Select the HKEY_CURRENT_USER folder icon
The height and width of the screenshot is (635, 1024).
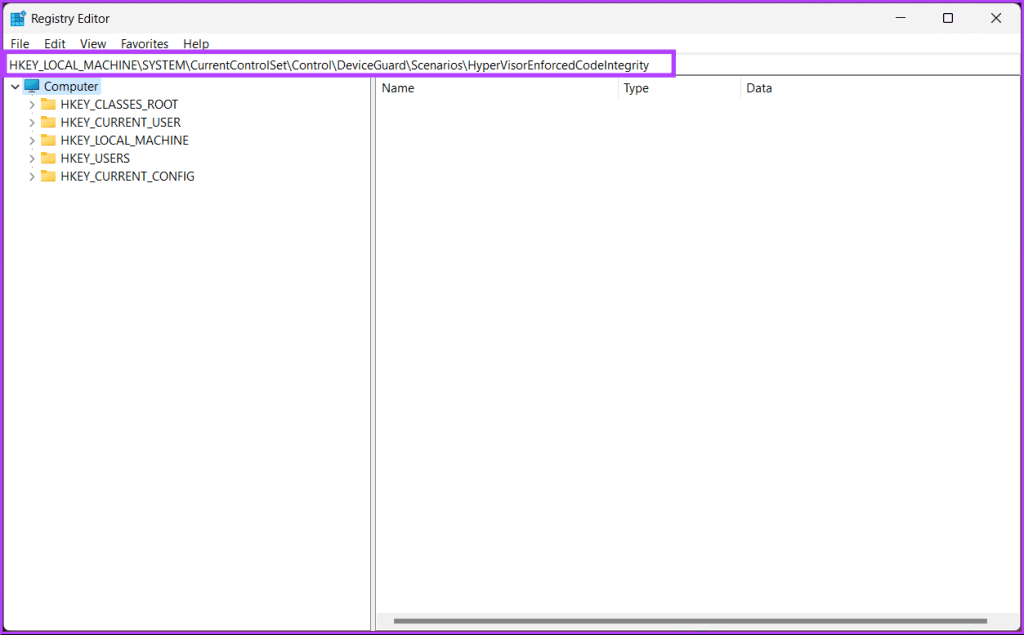click(x=49, y=122)
